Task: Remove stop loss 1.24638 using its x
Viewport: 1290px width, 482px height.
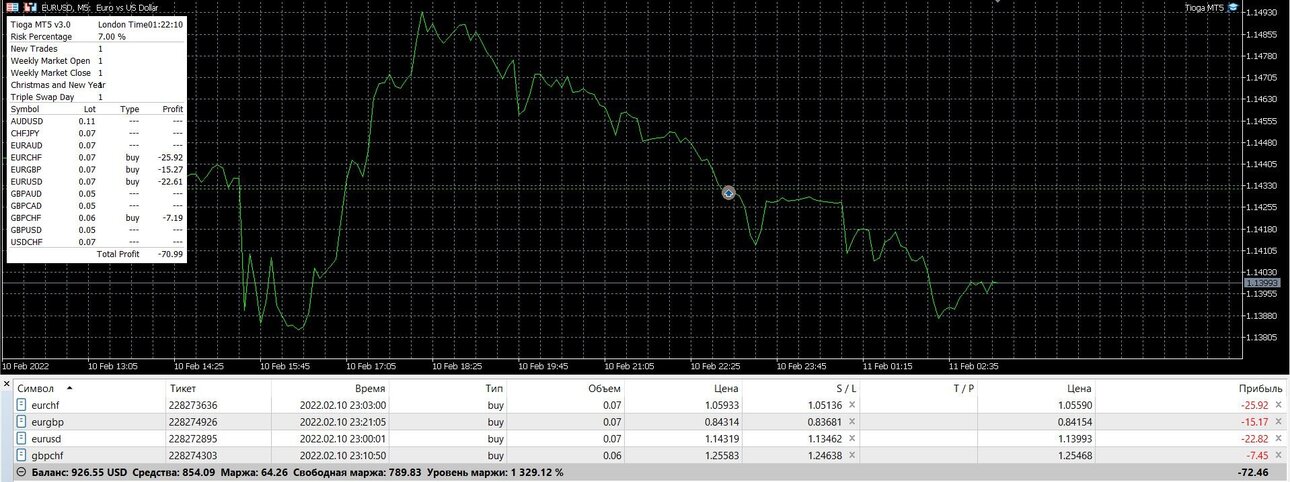Action: (852, 455)
